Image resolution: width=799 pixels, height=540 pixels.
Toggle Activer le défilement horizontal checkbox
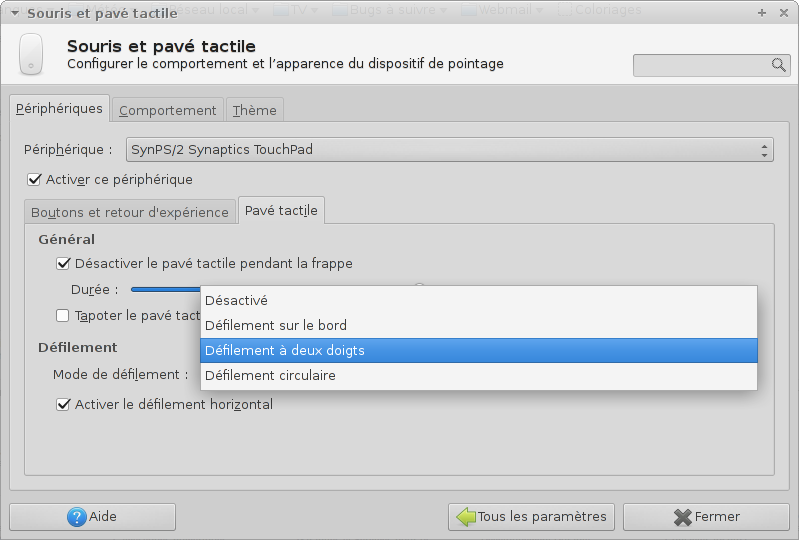64,405
